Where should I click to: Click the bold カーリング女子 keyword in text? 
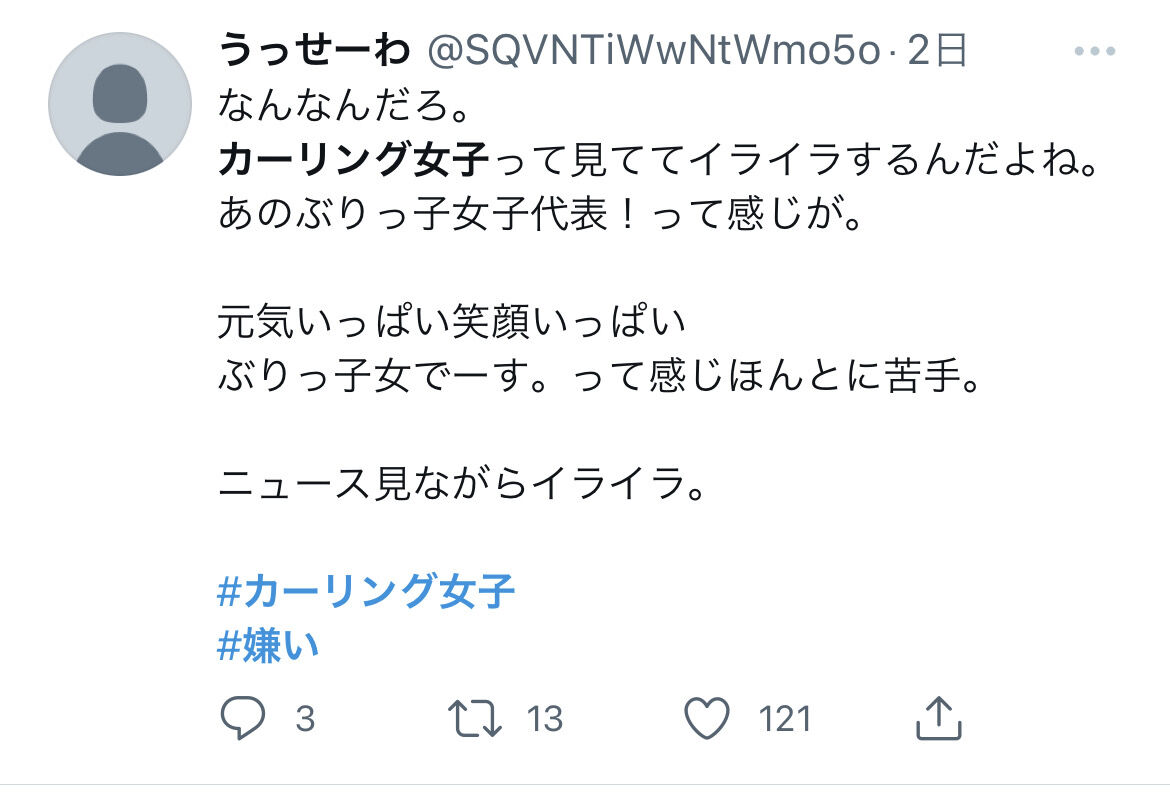coord(354,160)
